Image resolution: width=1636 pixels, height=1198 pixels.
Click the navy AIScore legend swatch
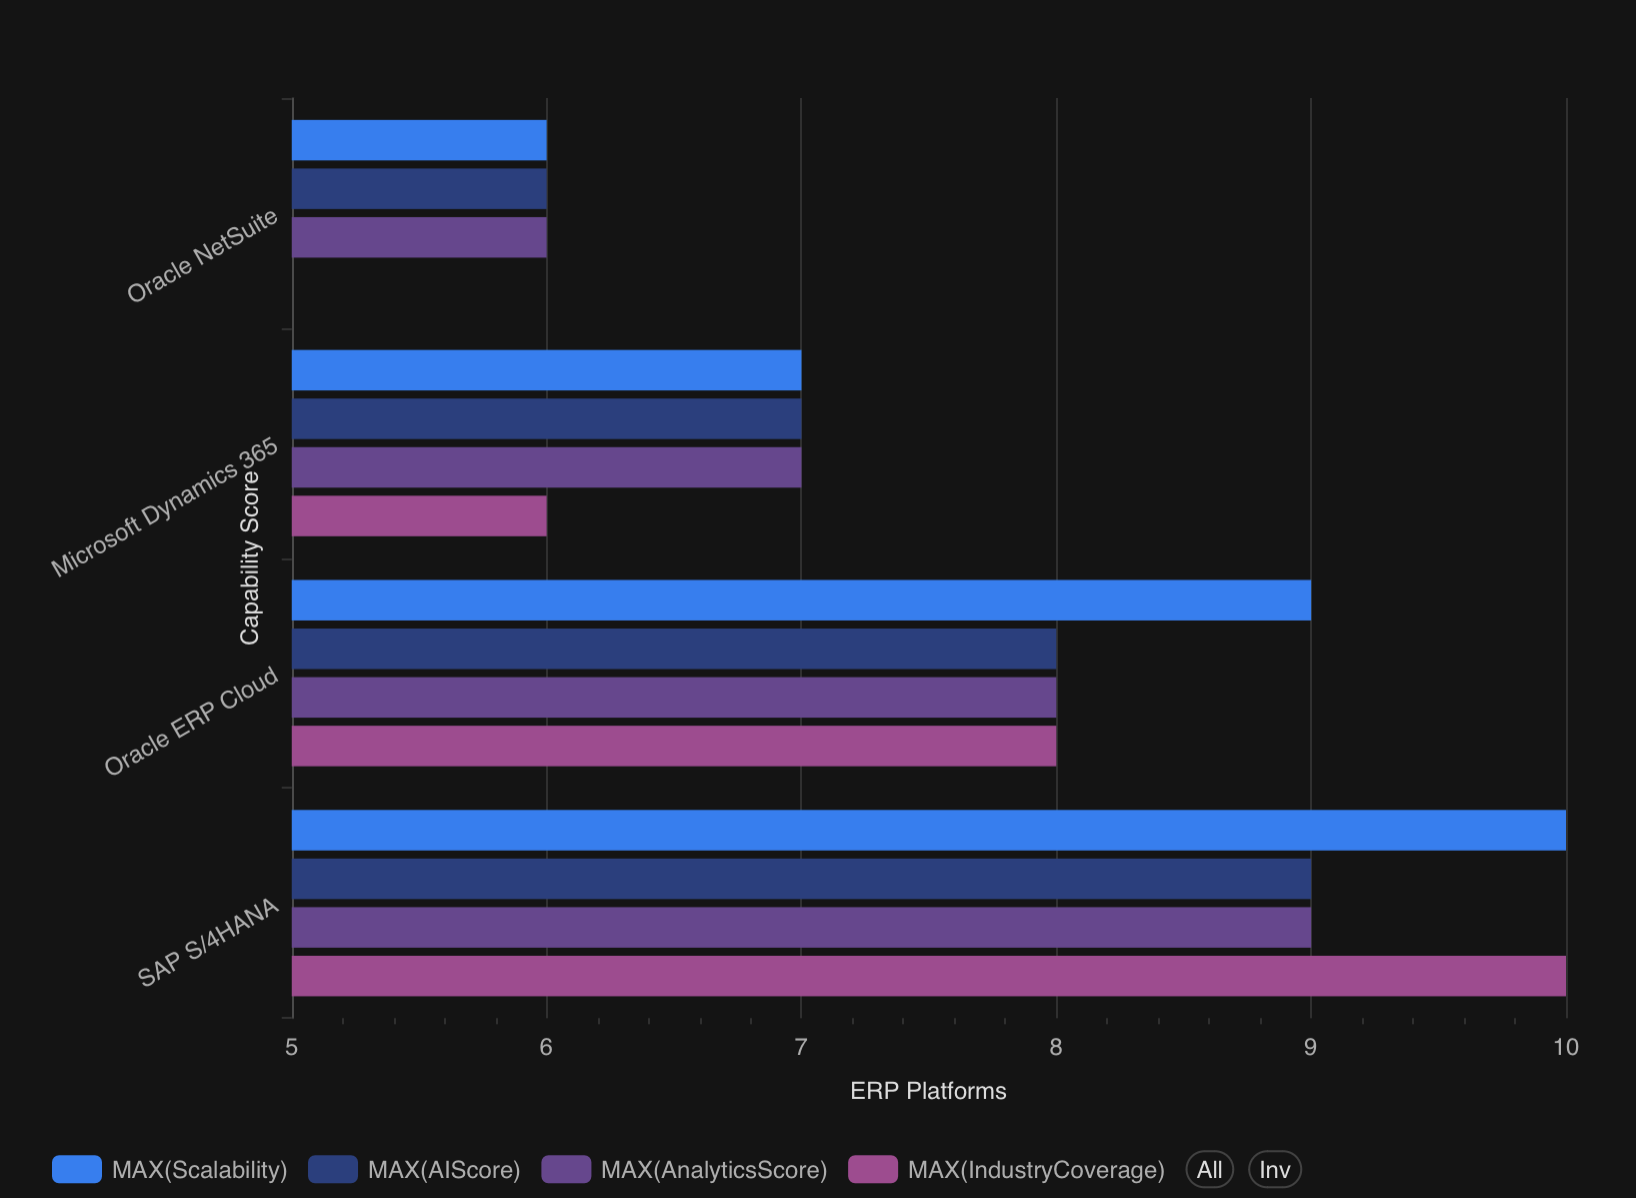333,1169
